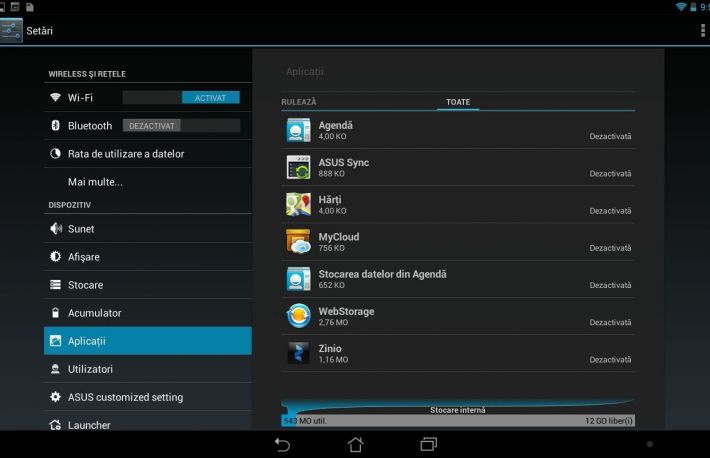The image size is (710, 458).
Task: Switch to the TOATE tab
Action: (458, 102)
